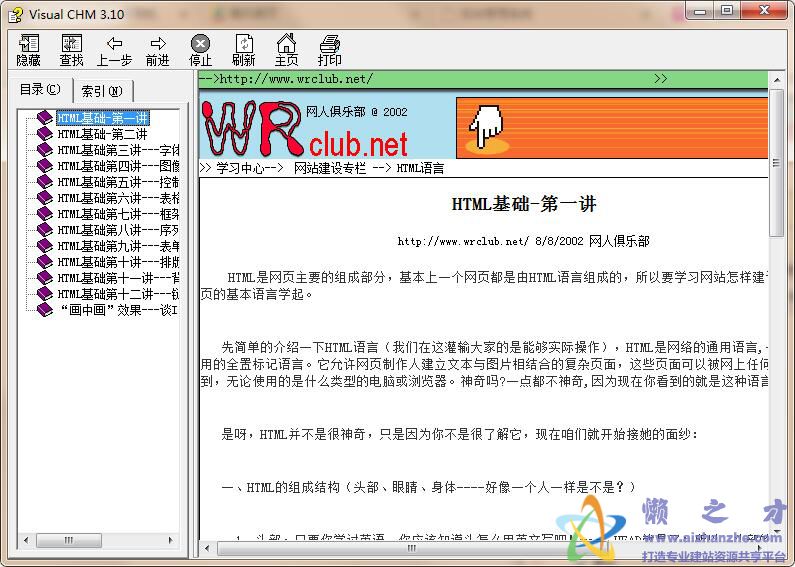Click tree panel scroll left arrow
The image size is (795, 567).
coord(26,540)
